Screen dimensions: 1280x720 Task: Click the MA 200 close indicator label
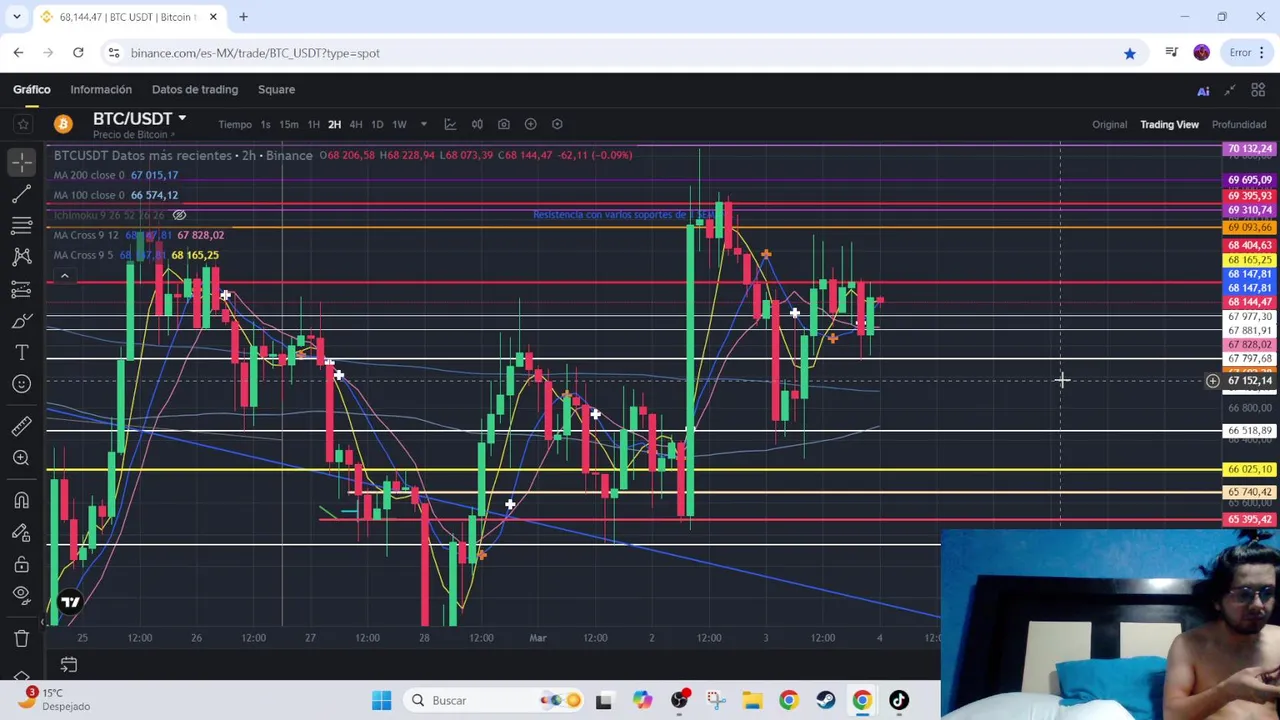click(x=89, y=175)
